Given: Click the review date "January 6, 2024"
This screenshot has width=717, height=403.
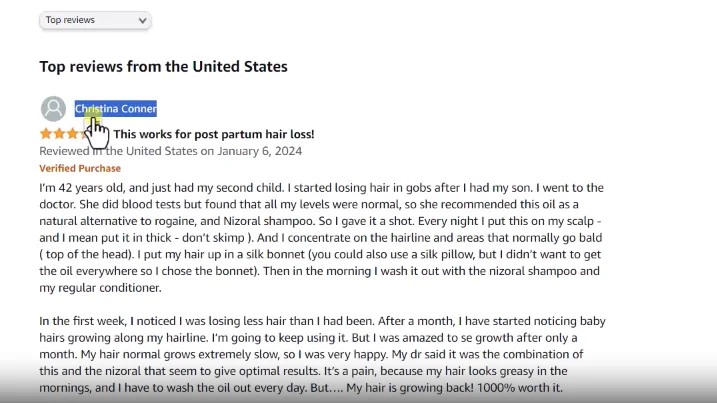Looking at the screenshot, I should (x=259, y=151).
